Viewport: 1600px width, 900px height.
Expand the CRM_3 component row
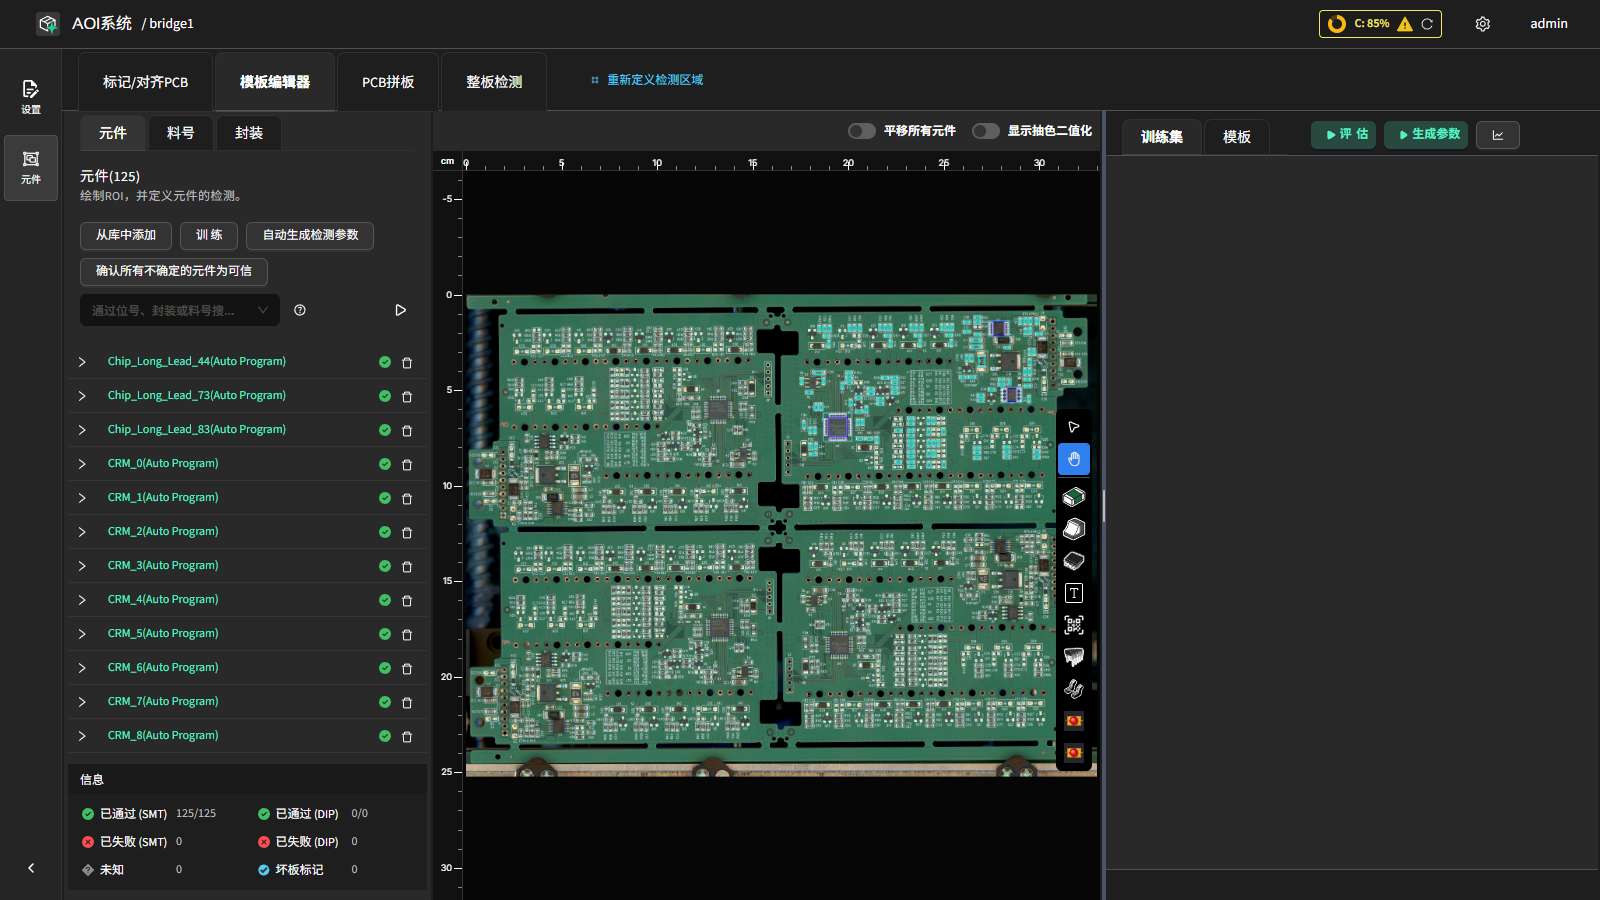pyautogui.click(x=82, y=566)
